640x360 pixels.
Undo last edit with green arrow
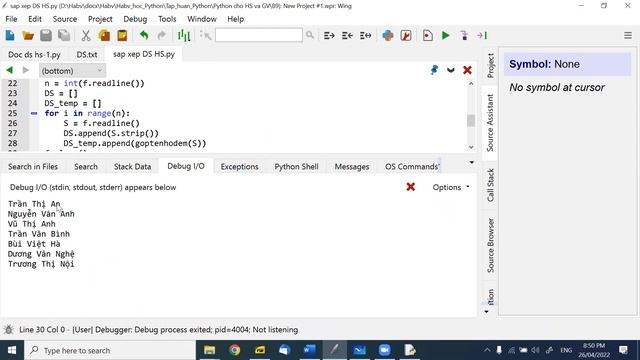[x=144, y=36]
